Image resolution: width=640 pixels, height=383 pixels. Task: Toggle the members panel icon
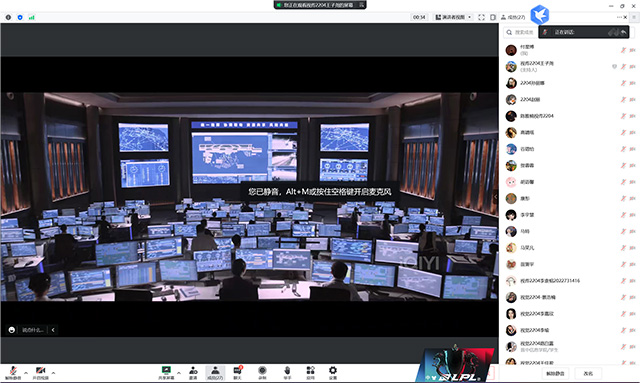click(x=215, y=372)
